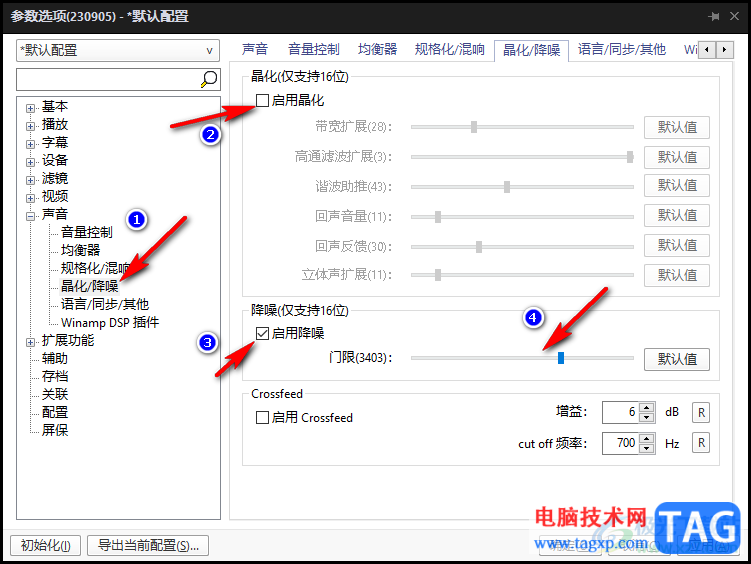Viewport: 751px width, 564px height.
Task: Click 默认值 button for 回声音量
Action: point(677,215)
